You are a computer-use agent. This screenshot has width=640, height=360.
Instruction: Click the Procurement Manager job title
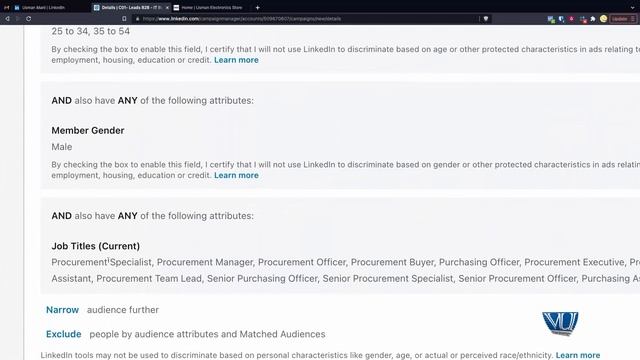[x=205, y=262]
